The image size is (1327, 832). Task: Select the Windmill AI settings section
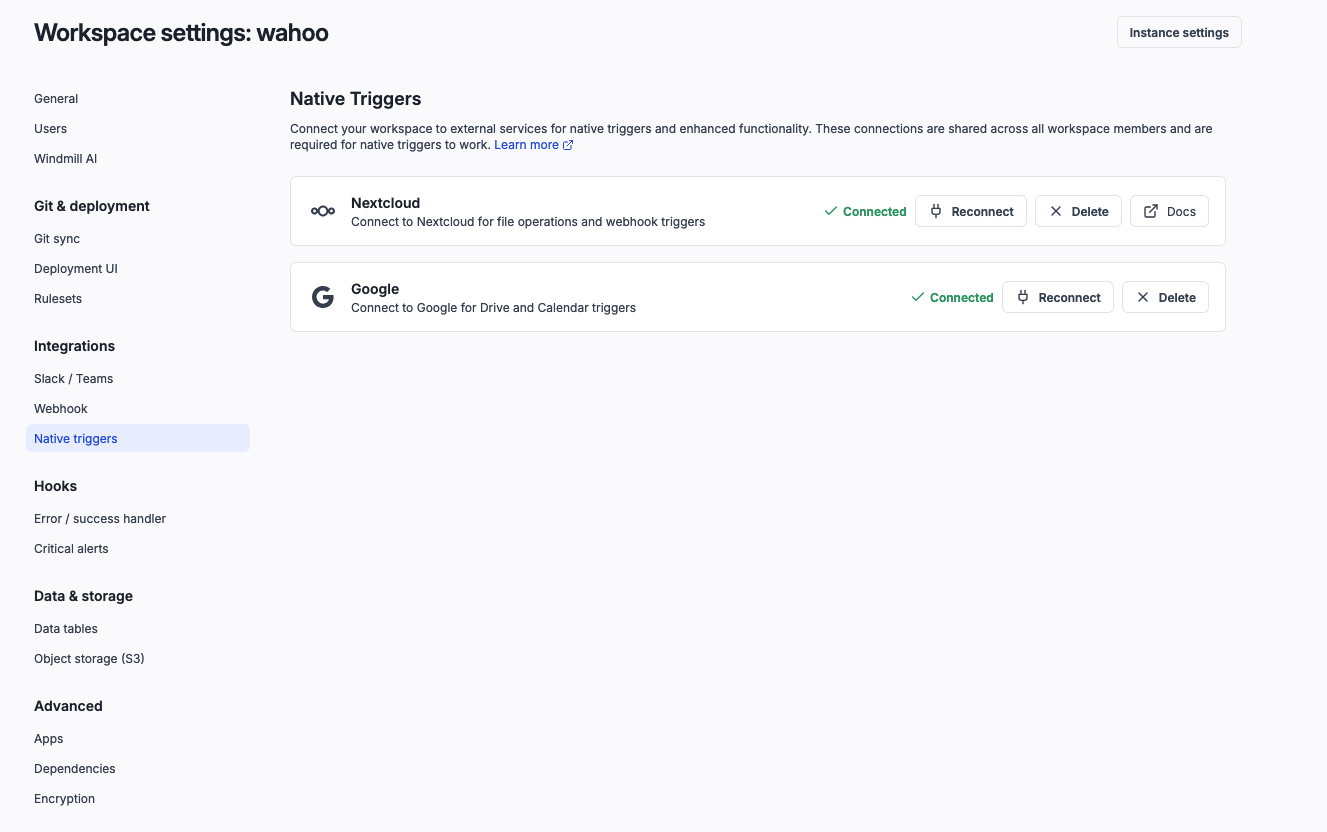coord(65,158)
